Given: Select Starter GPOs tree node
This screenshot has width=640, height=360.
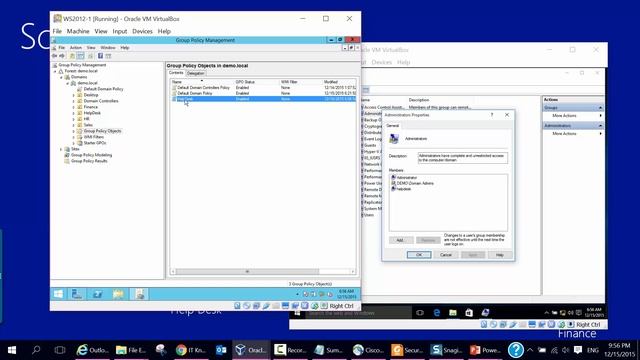Looking at the screenshot, I should [x=95, y=143].
